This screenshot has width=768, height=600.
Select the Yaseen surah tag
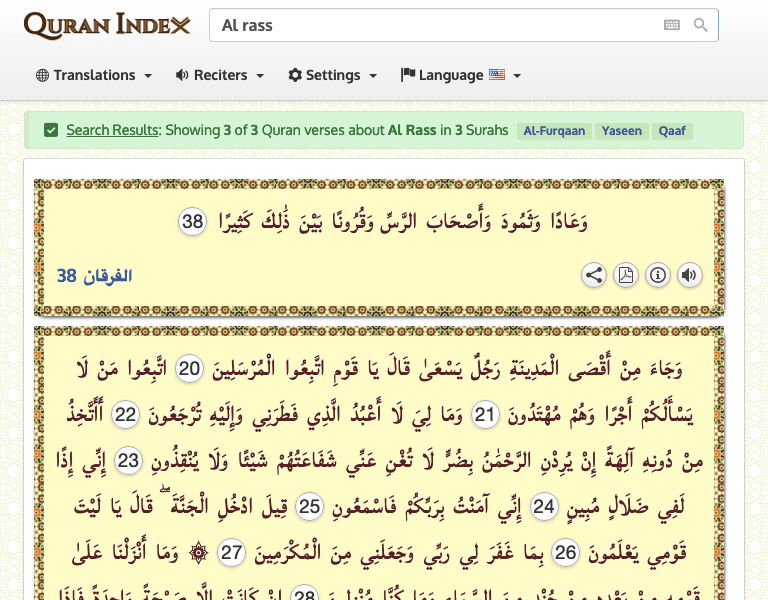pyautogui.click(x=622, y=131)
